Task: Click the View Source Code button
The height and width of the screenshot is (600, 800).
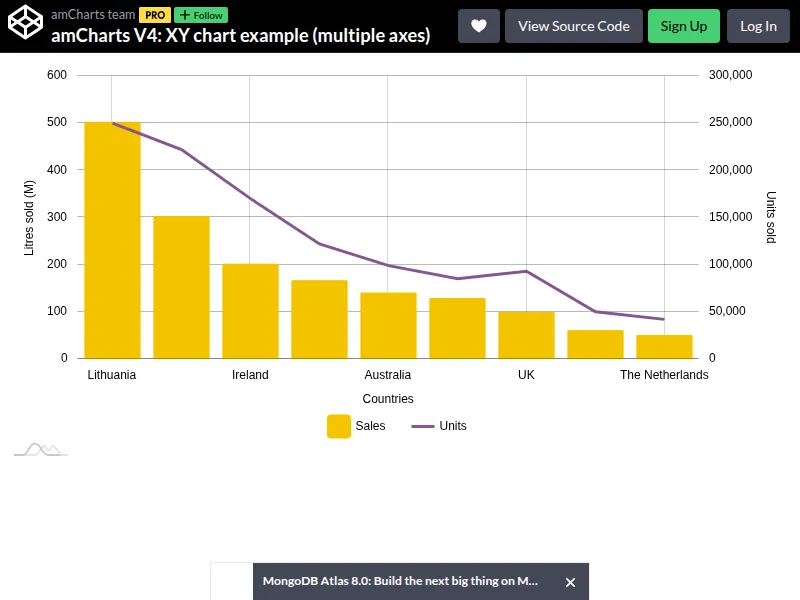Action: (x=573, y=26)
